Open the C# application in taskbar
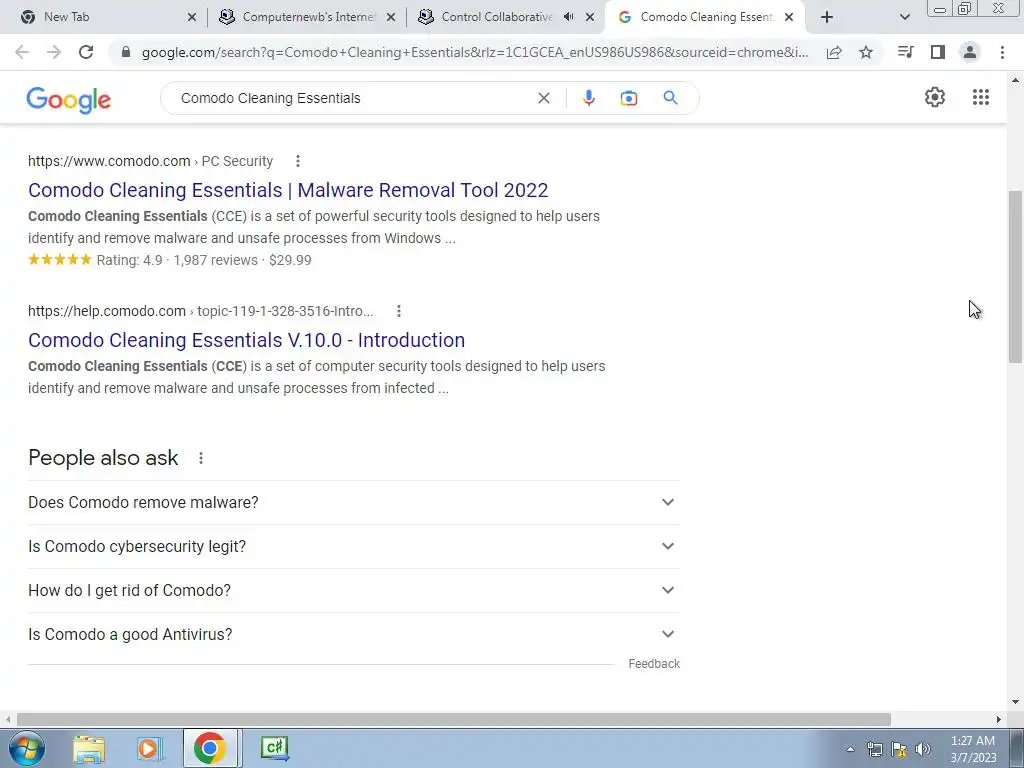The image size is (1024, 768). coord(274,748)
